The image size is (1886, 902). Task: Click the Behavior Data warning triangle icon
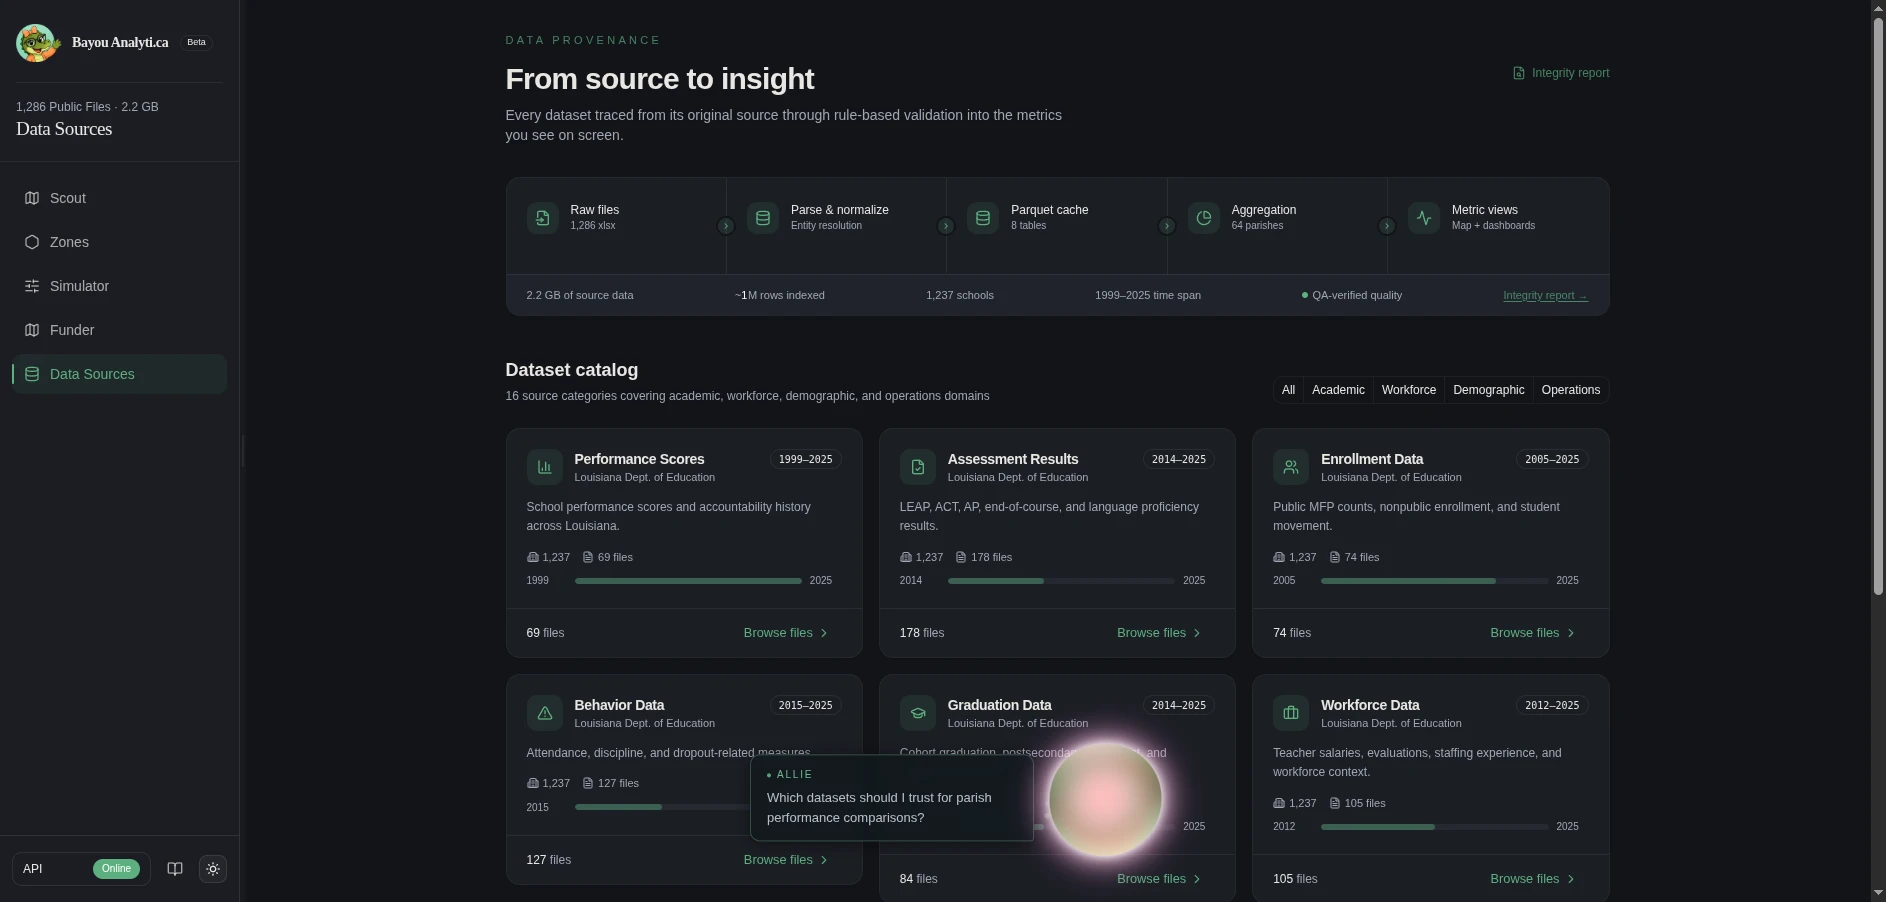click(545, 713)
